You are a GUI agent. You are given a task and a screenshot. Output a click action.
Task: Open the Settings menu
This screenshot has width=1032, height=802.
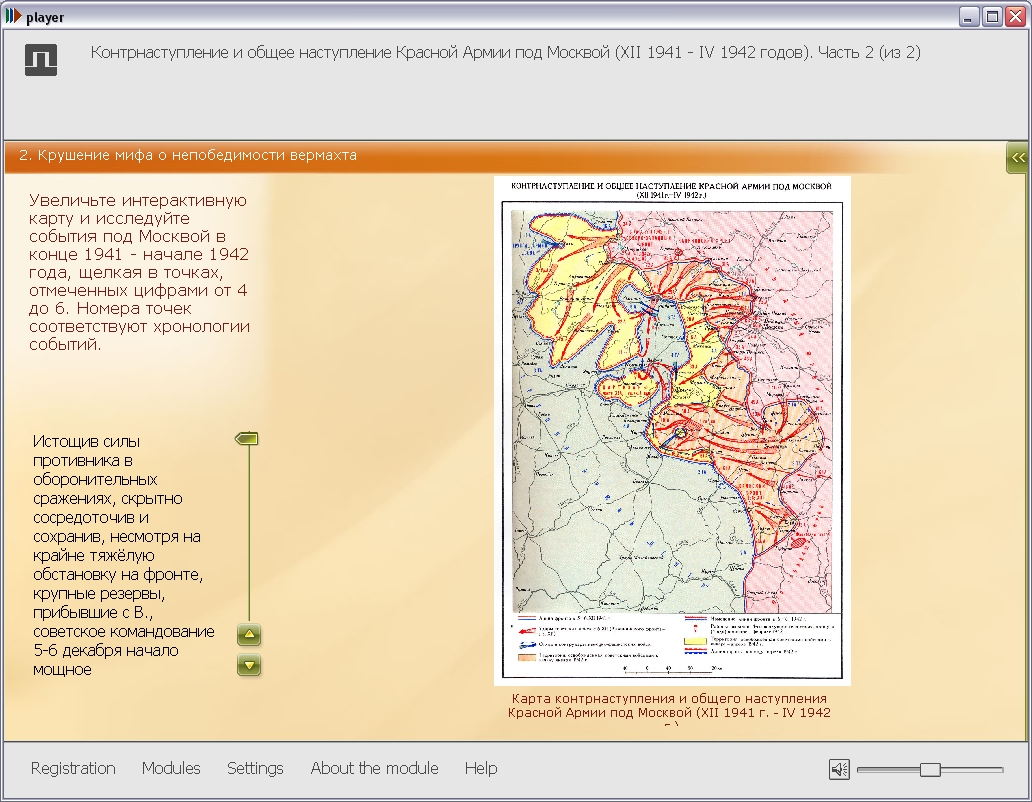255,768
